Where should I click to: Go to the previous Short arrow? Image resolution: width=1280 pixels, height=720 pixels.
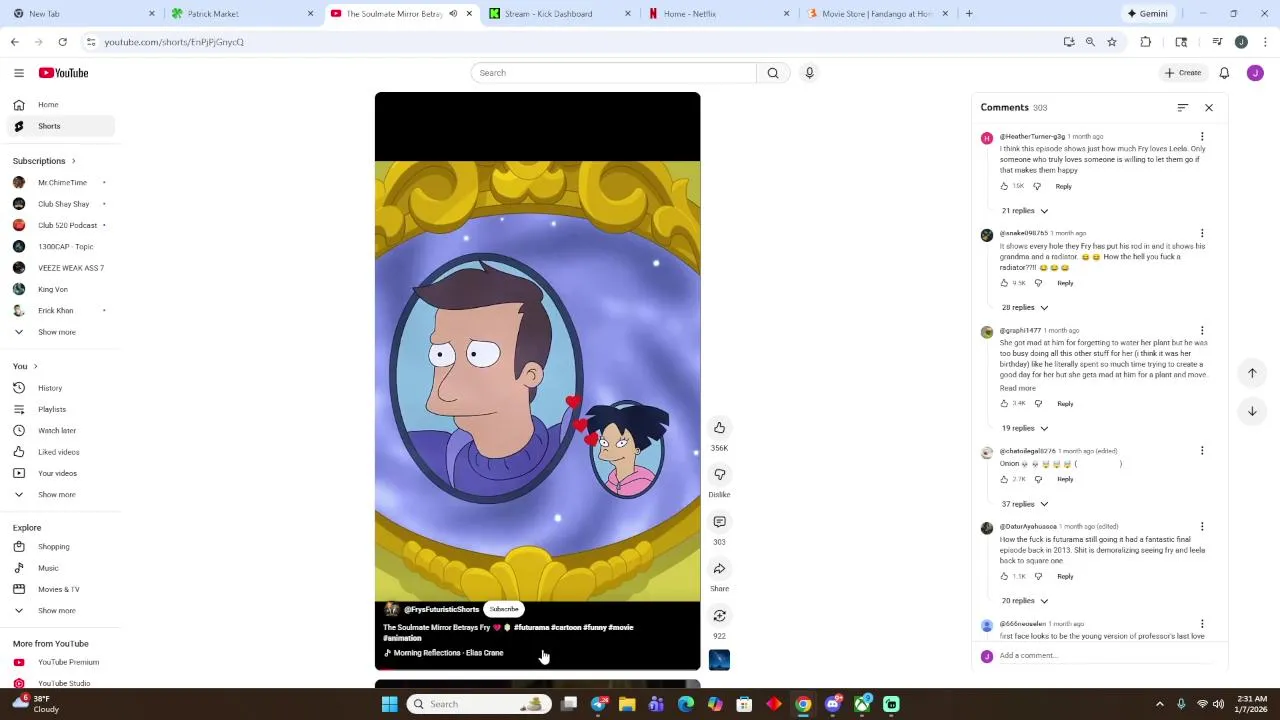tap(1252, 373)
